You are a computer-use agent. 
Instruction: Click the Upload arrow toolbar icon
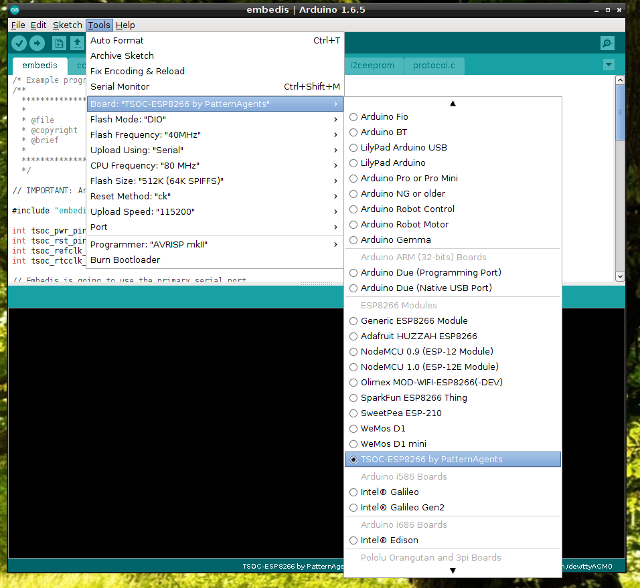(x=37, y=43)
